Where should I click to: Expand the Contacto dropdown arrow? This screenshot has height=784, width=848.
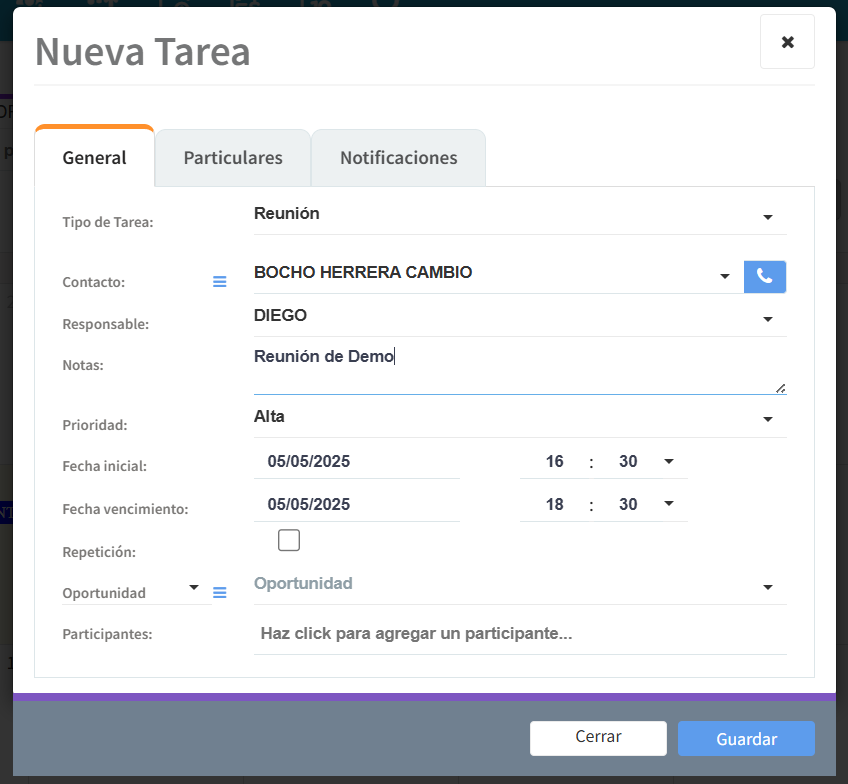(x=724, y=277)
